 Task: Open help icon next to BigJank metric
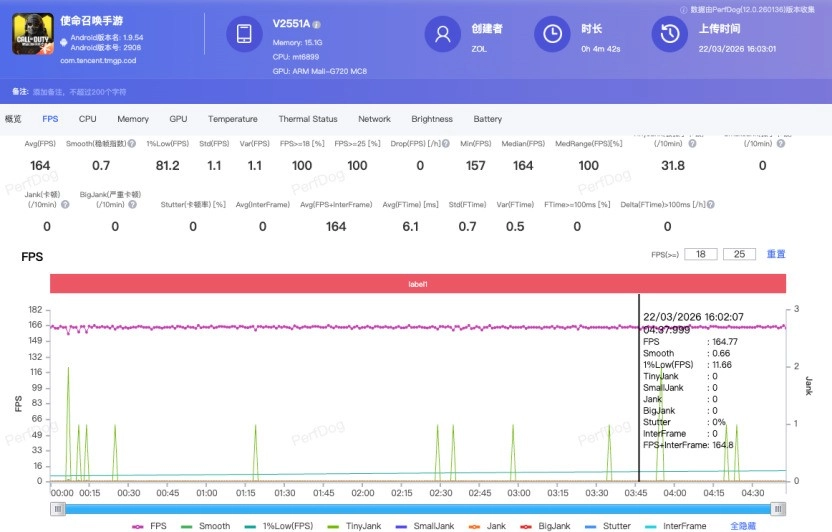click(x=133, y=204)
